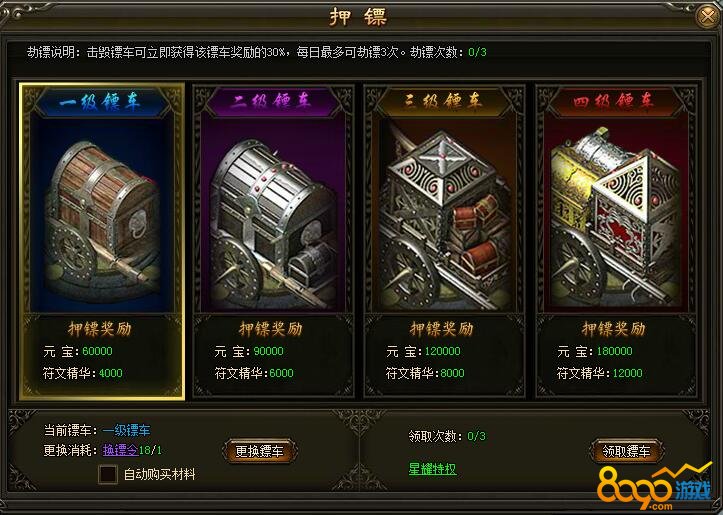This screenshot has width=723, height=515.
Task: Close the 押镖 window
Action: 707,17
